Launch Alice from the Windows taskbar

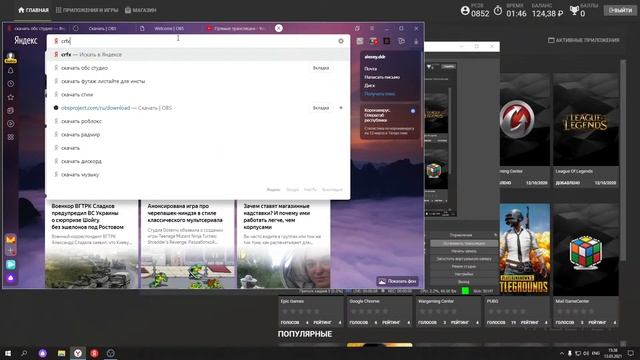[43, 353]
